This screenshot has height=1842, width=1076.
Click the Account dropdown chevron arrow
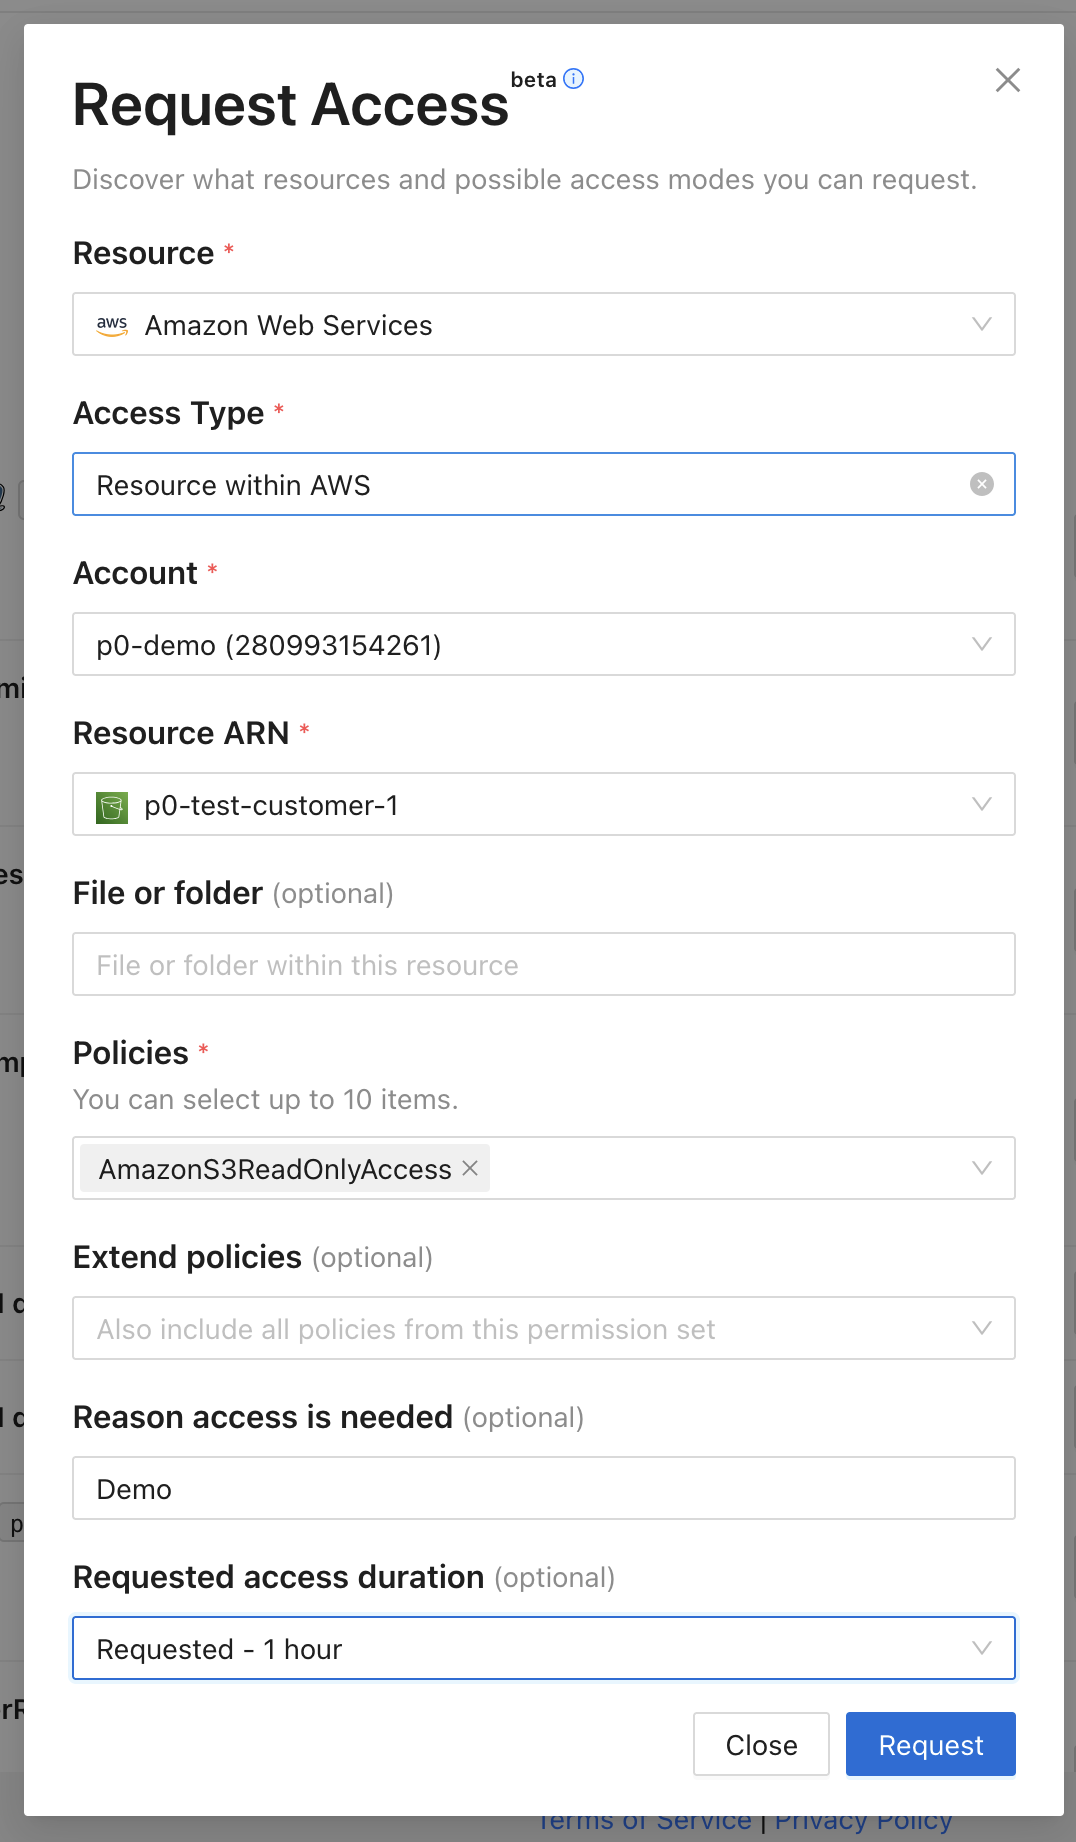[982, 644]
